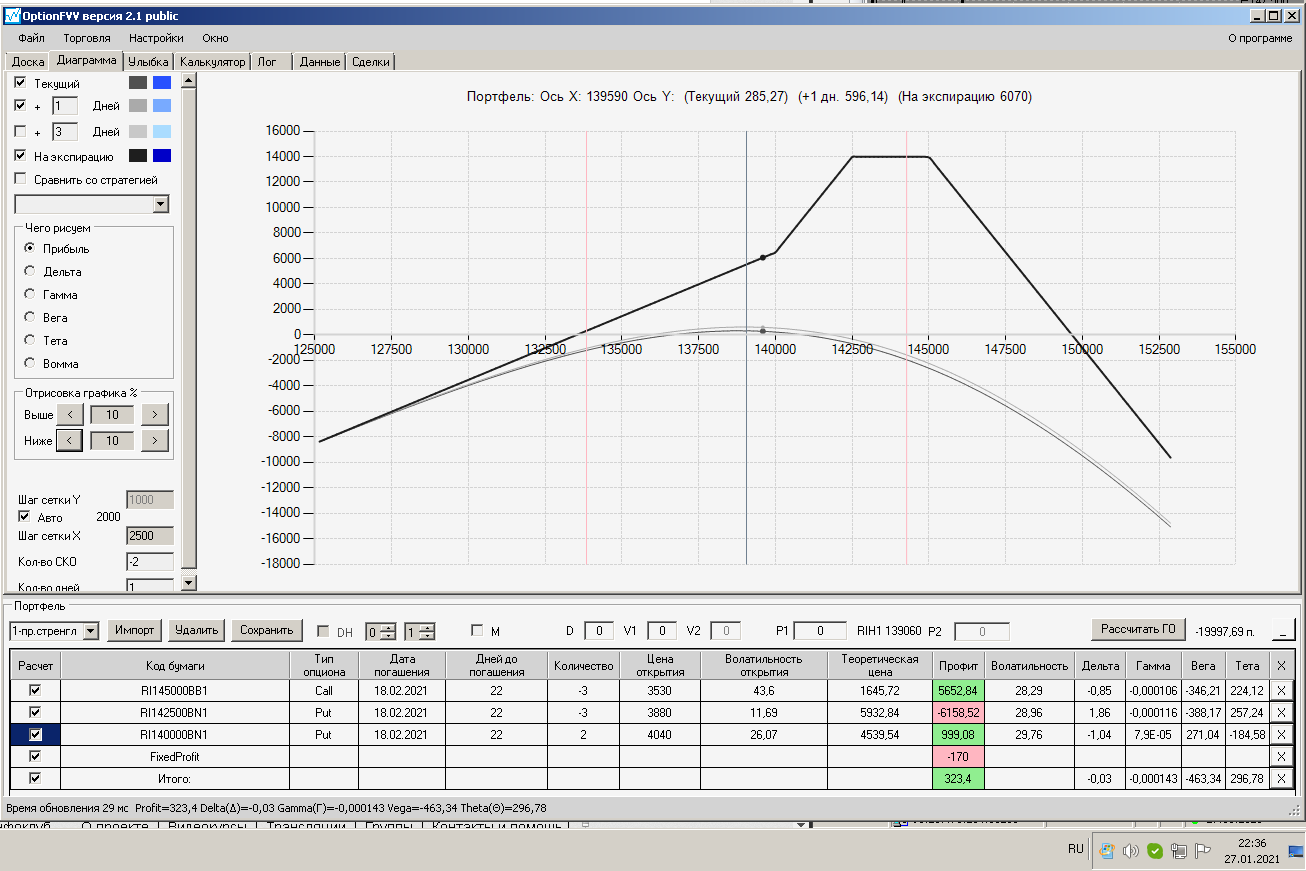Delete the RI145000BB1 row with X

click(x=1283, y=690)
